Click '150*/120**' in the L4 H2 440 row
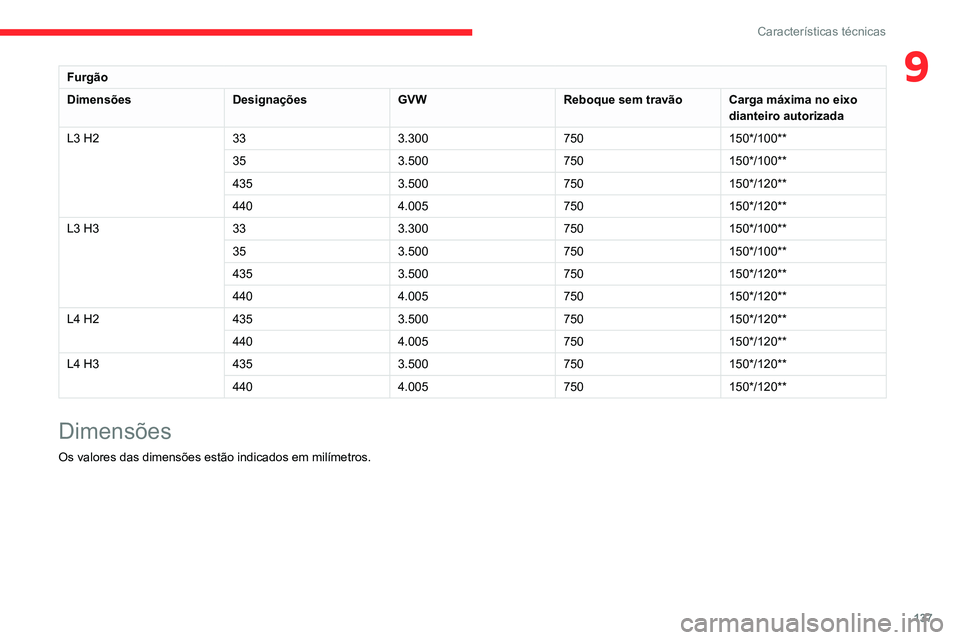960x640 pixels. click(757, 342)
